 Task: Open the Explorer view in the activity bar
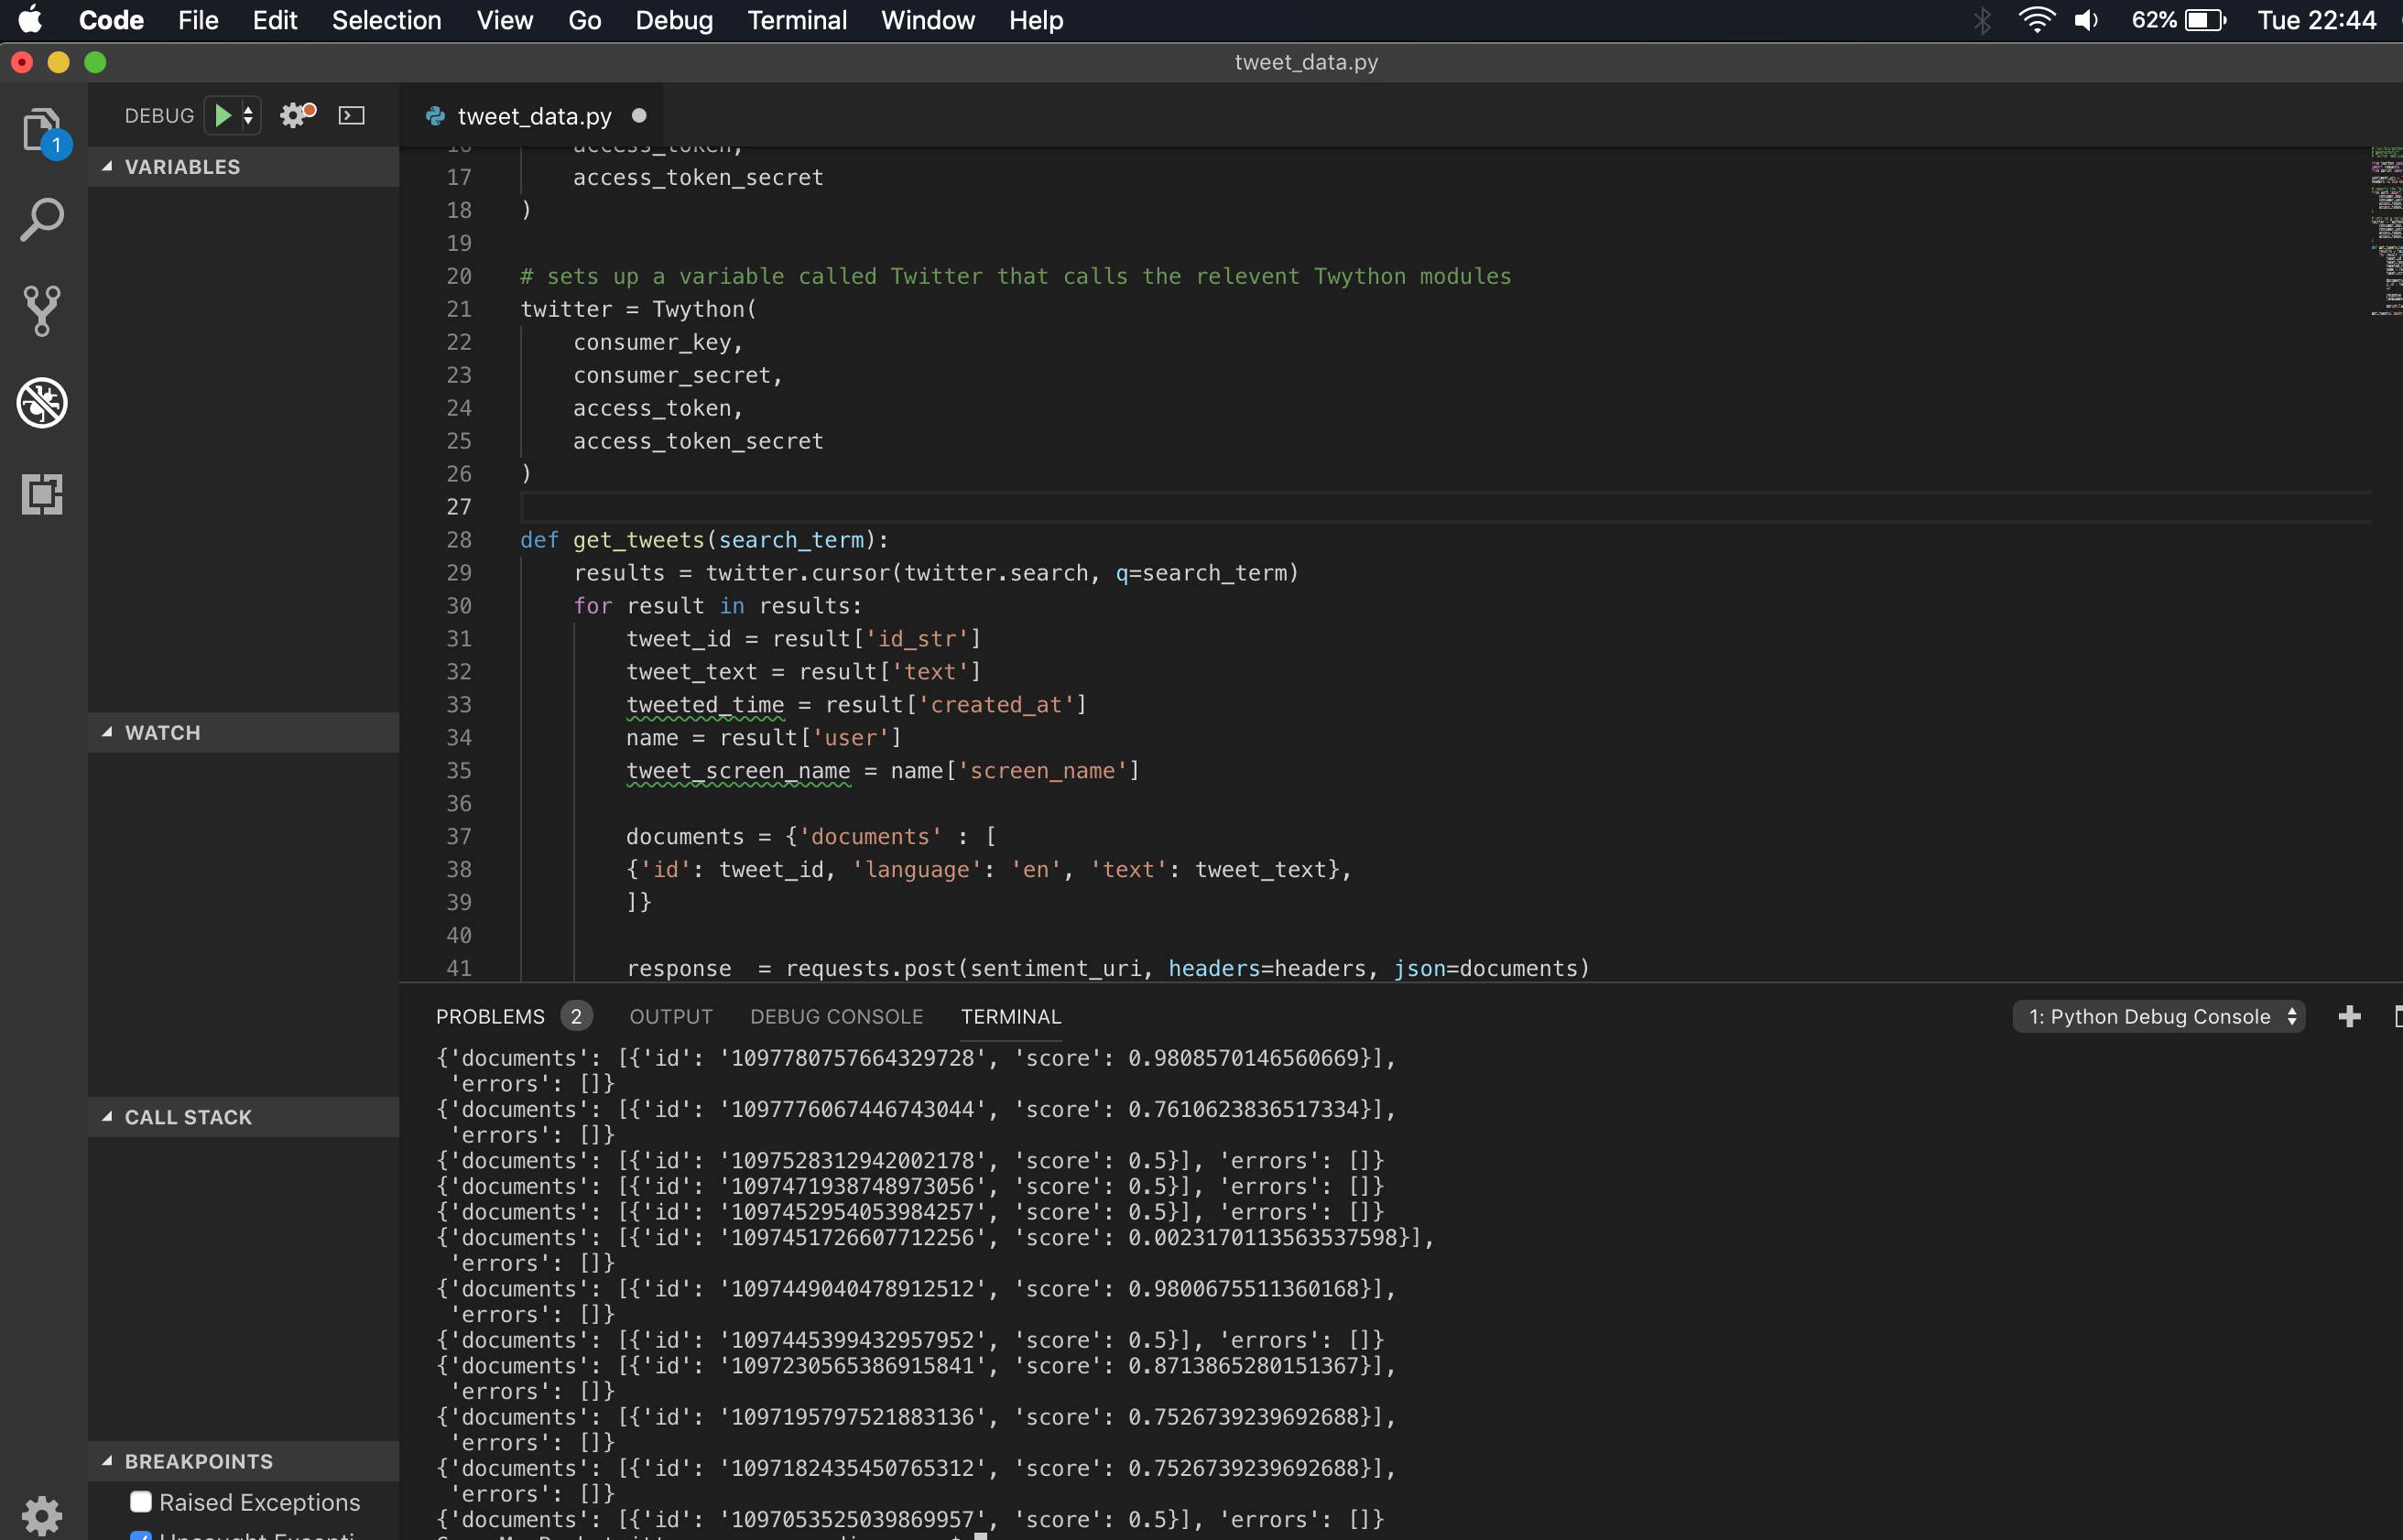click(x=42, y=131)
